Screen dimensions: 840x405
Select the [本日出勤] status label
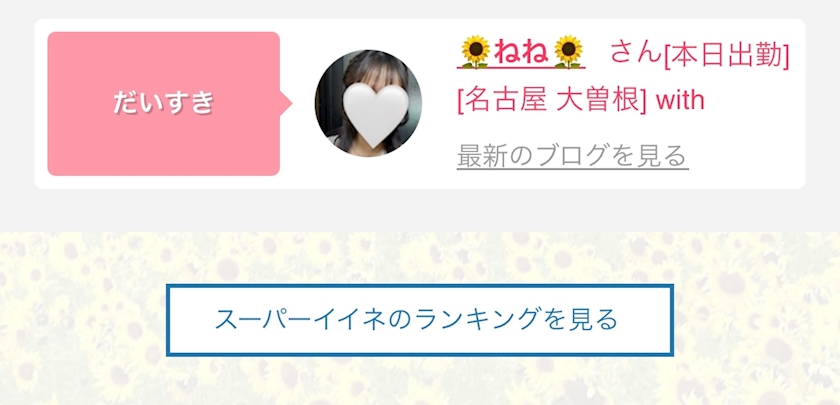point(726,54)
